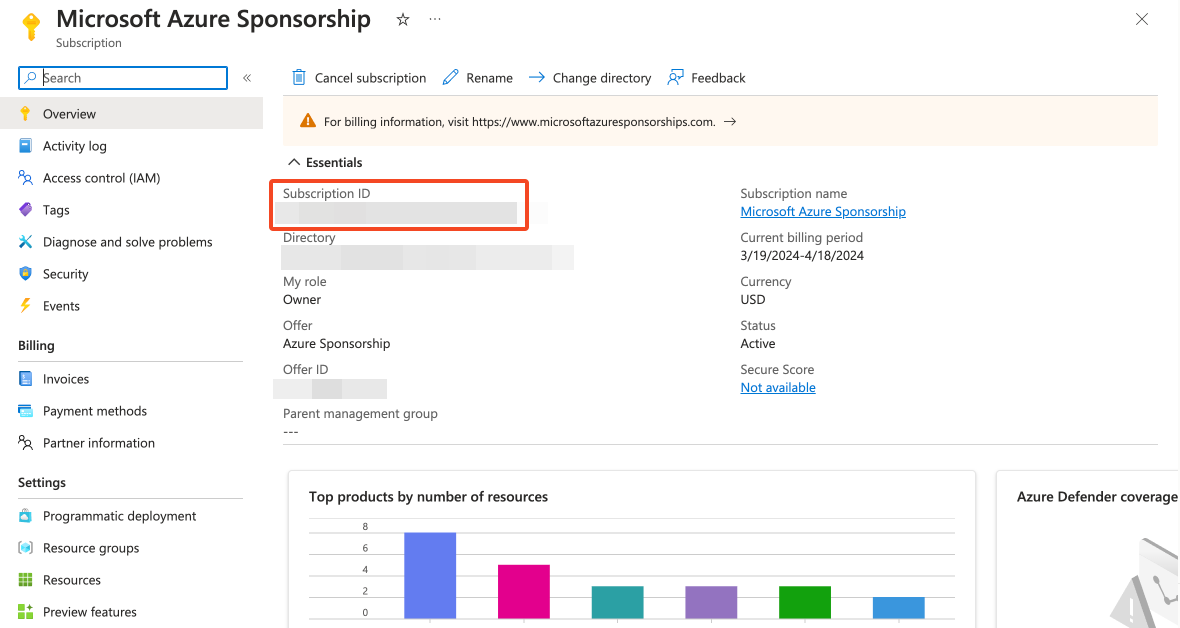This screenshot has height=628, width=1180.
Task: Open Resource groups
Action: pyautogui.click(x=91, y=548)
